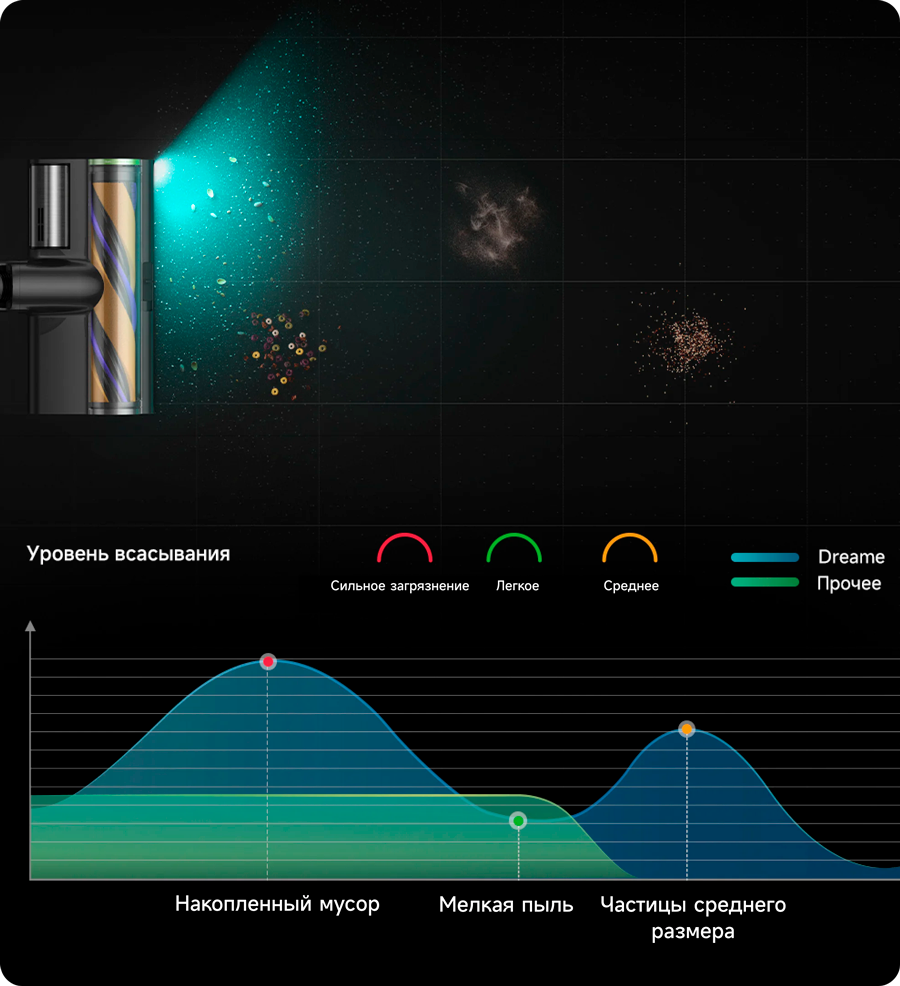Click the upward arrow atop vertical axis

30,627
